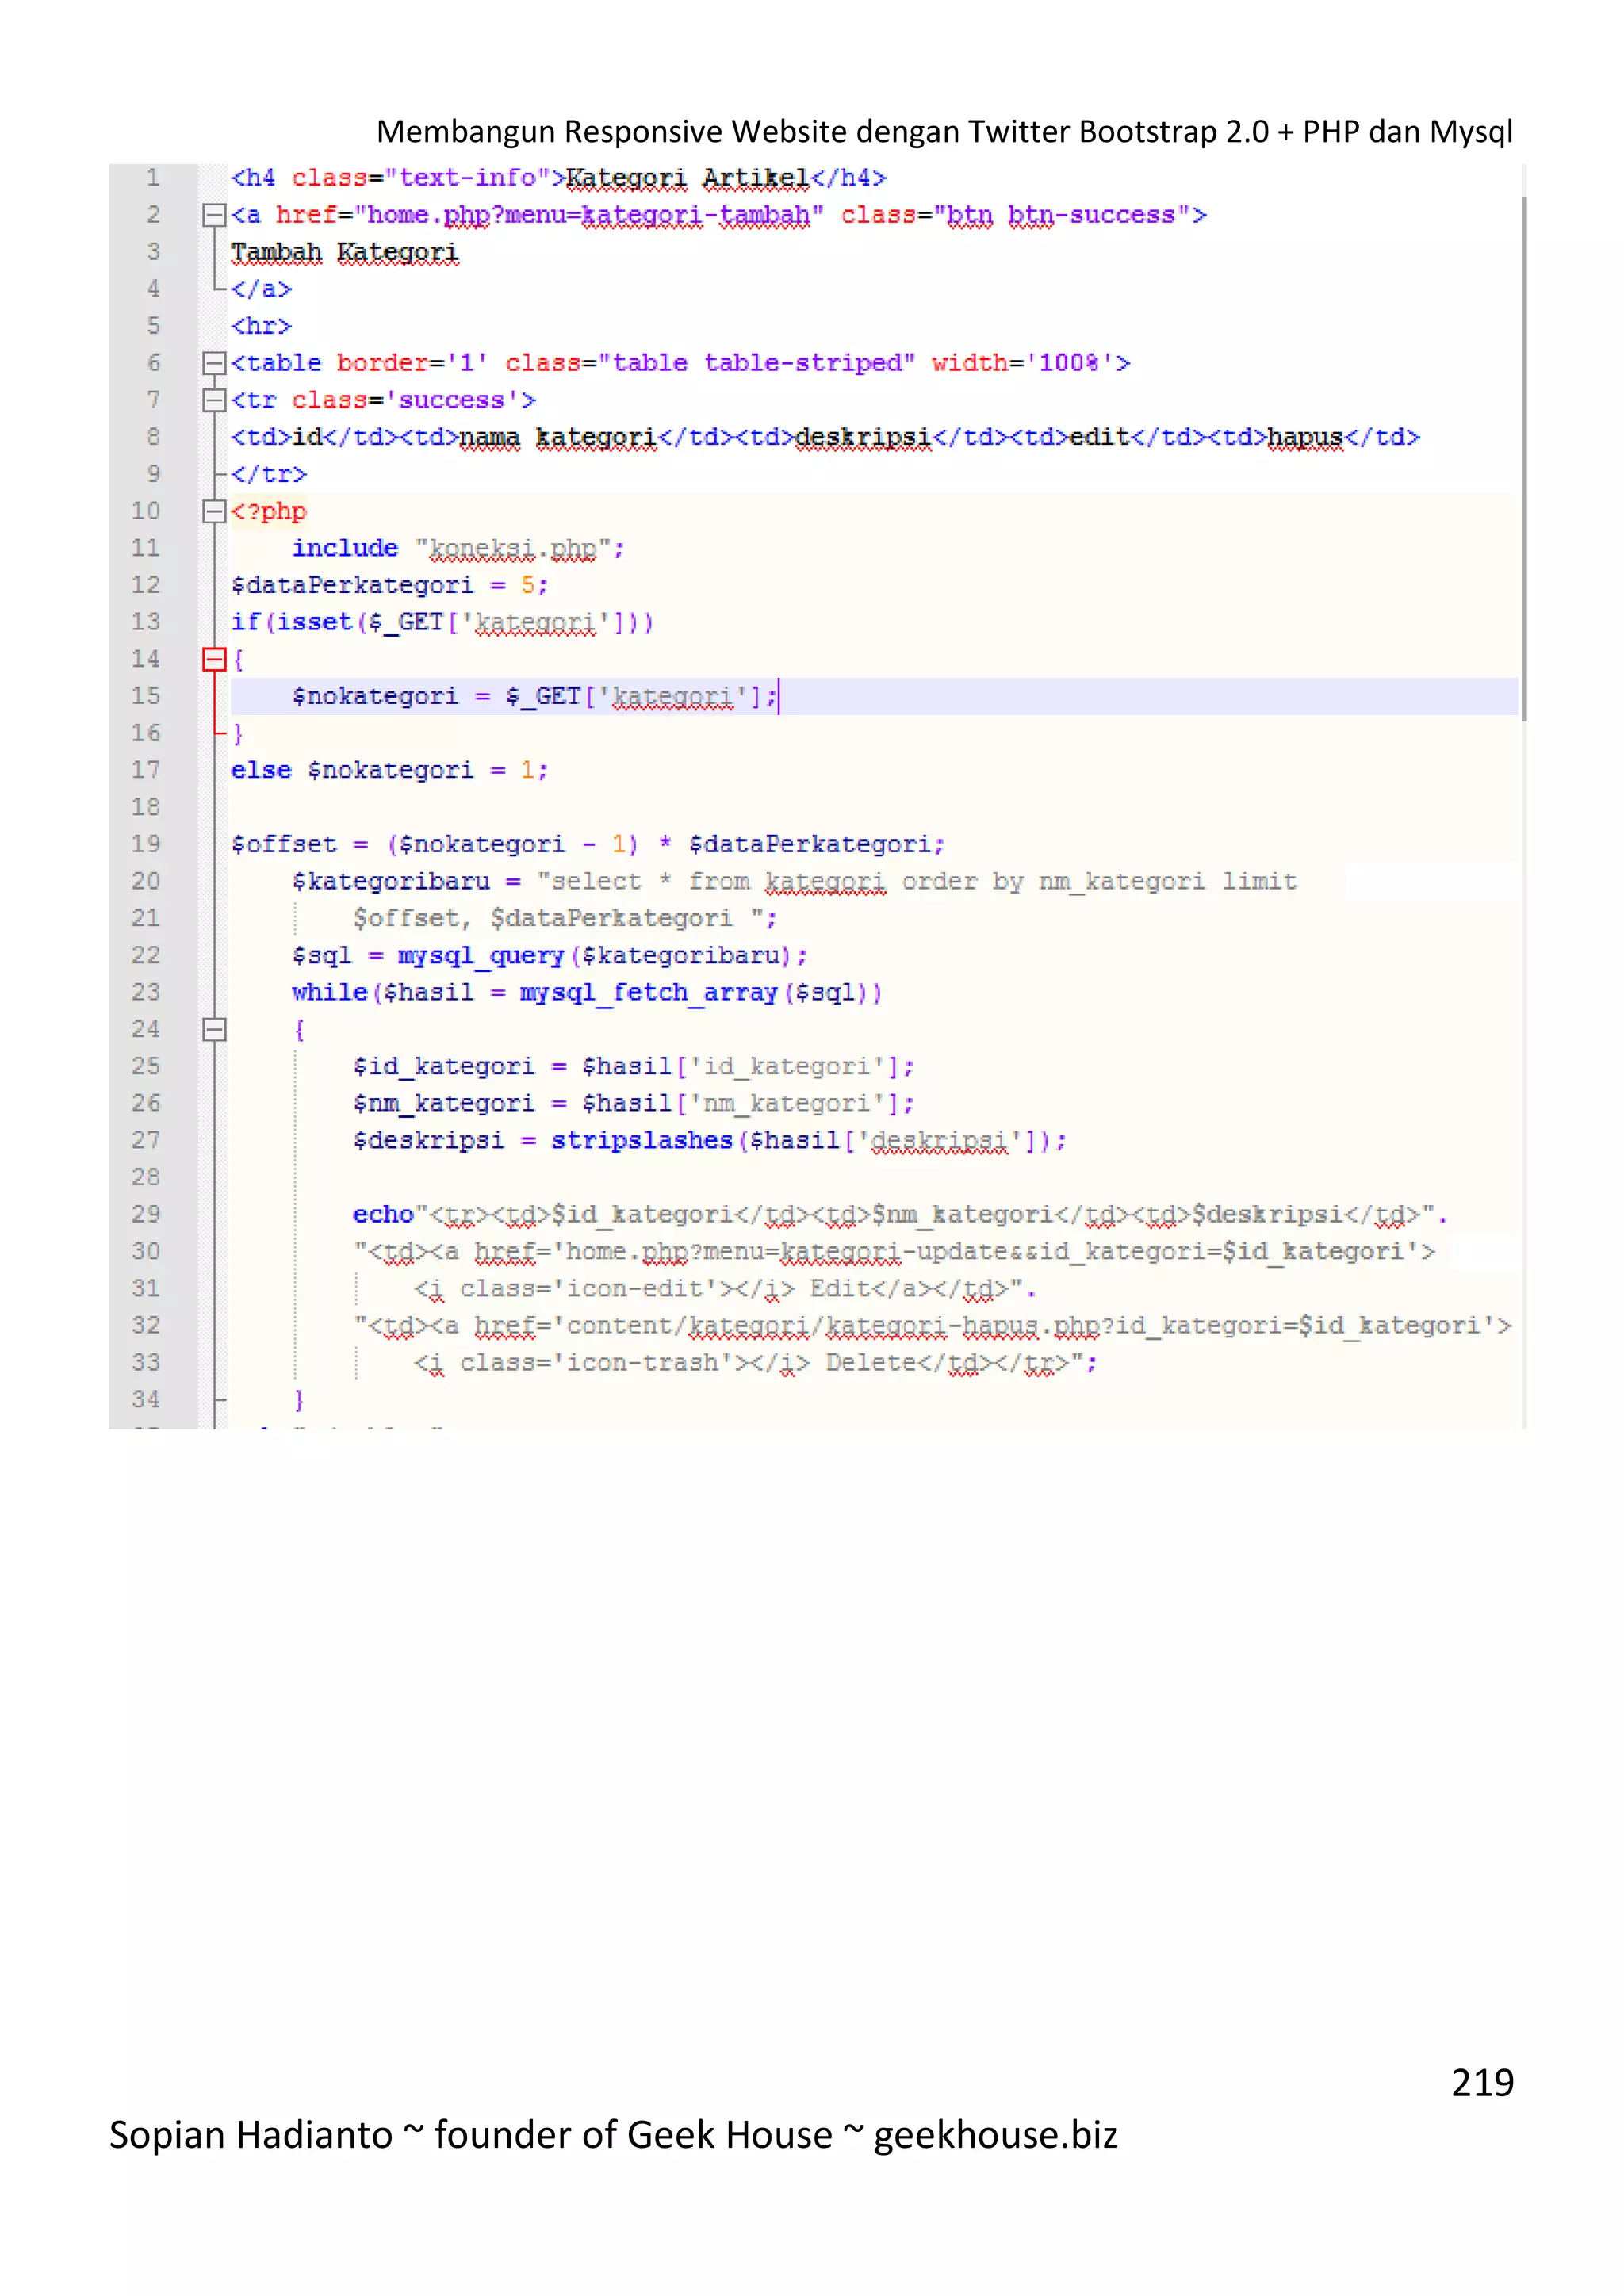The image size is (1624, 2296).
Task: Click line number 34 in the gutter
Action: [x=146, y=1399]
